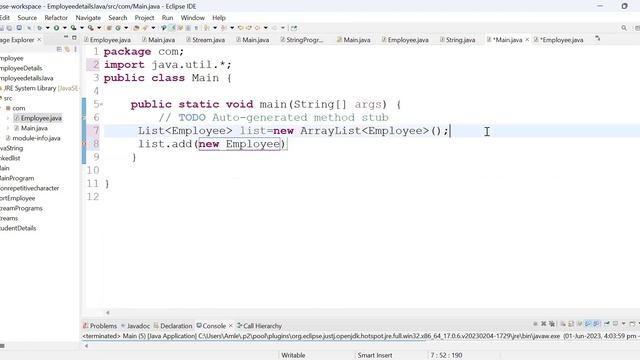Open Package Explorer view menu (three dots)
Image resolution: width=640 pixels, height=360 pixels.
pos(76,49)
